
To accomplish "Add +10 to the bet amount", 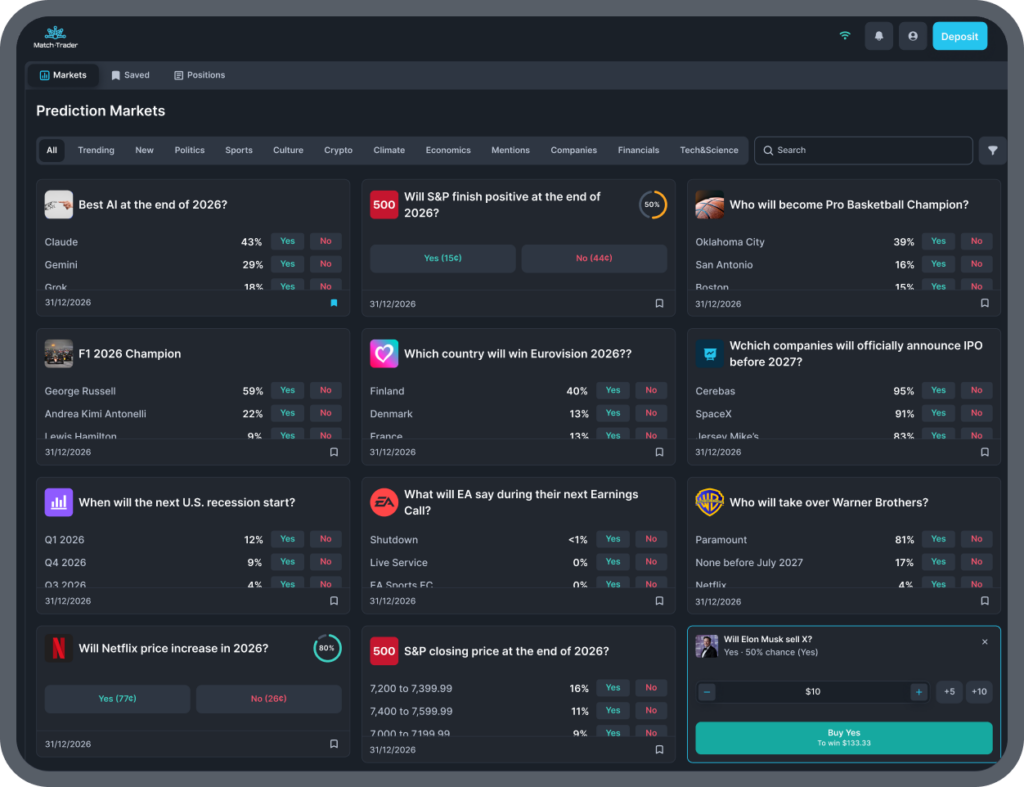I will pos(978,692).
